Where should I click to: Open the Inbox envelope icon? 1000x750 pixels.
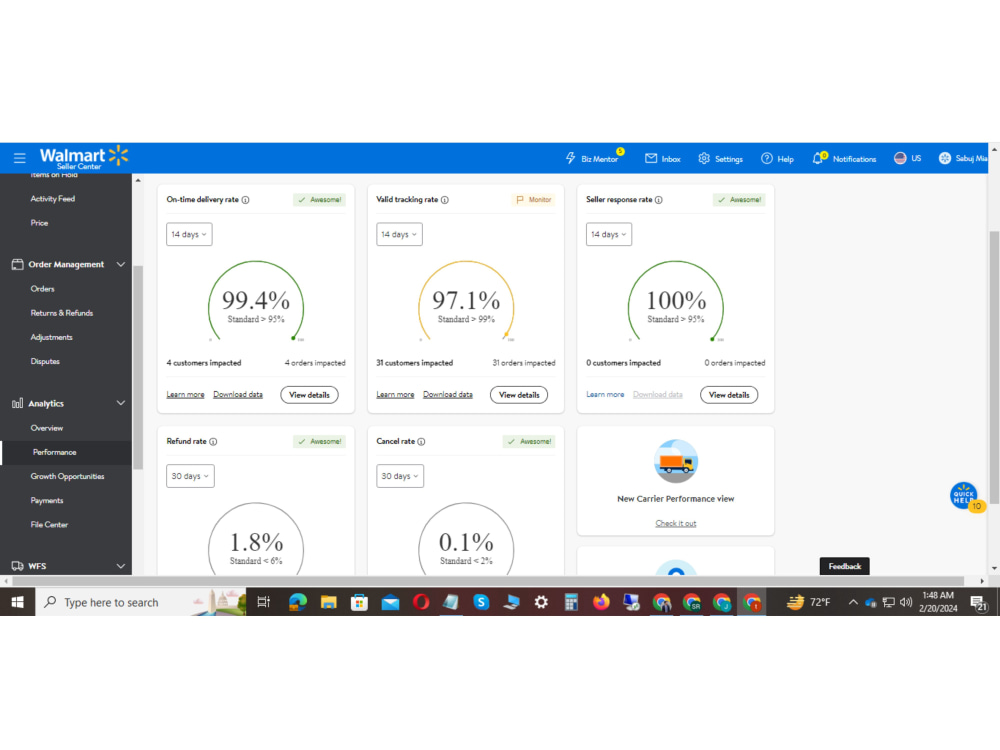pyautogui.click(x=651, y=158)
